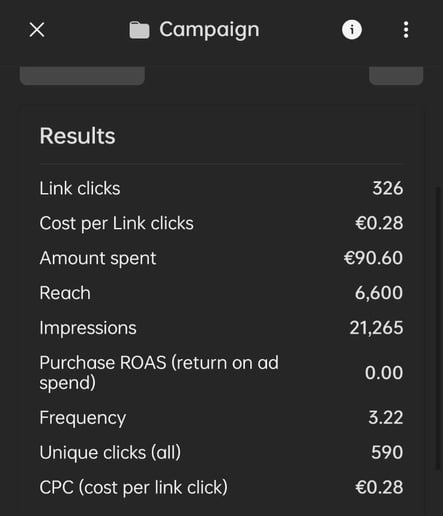The height and width of the screenshot is (516, 443).
Task: Tap the Results section heading
Action: [77, 136]
